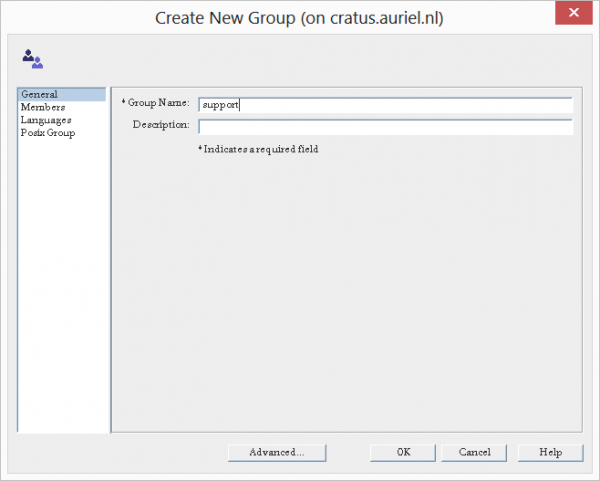Screen dimensions: 600x481
Task: Select General in the category list
Action: pyautogui.click(x=39, y=94)
